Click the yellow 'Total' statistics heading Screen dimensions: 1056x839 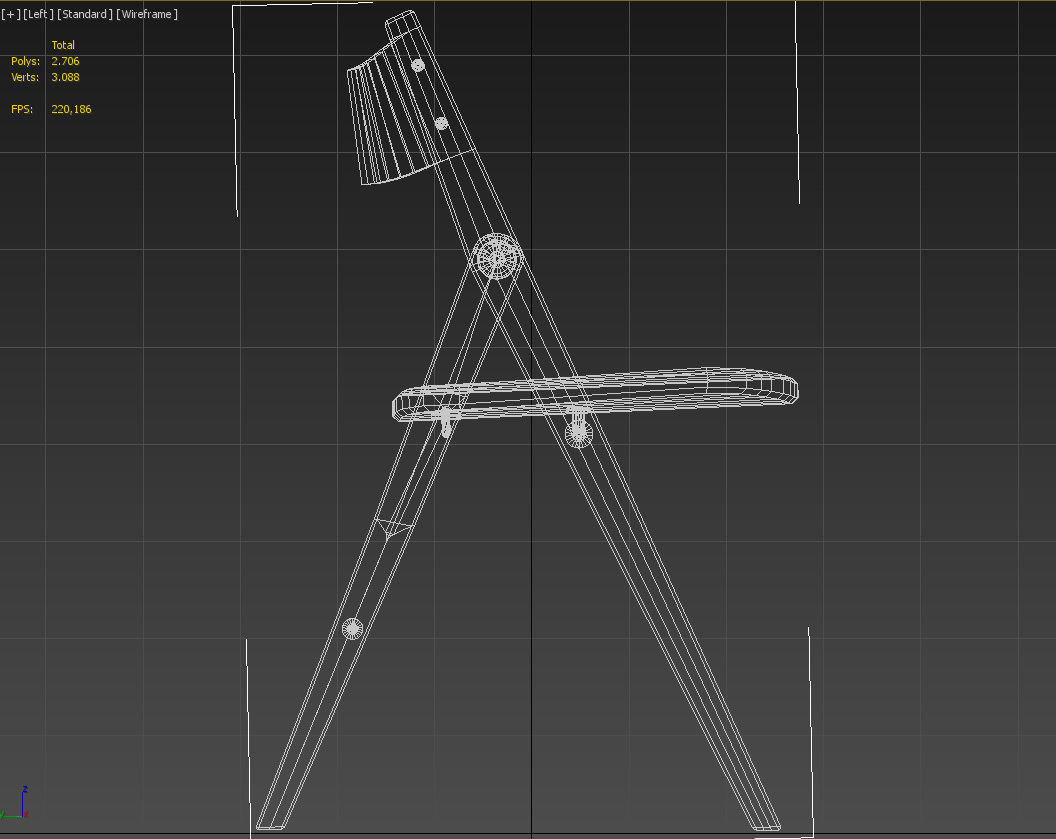(63, 45)
